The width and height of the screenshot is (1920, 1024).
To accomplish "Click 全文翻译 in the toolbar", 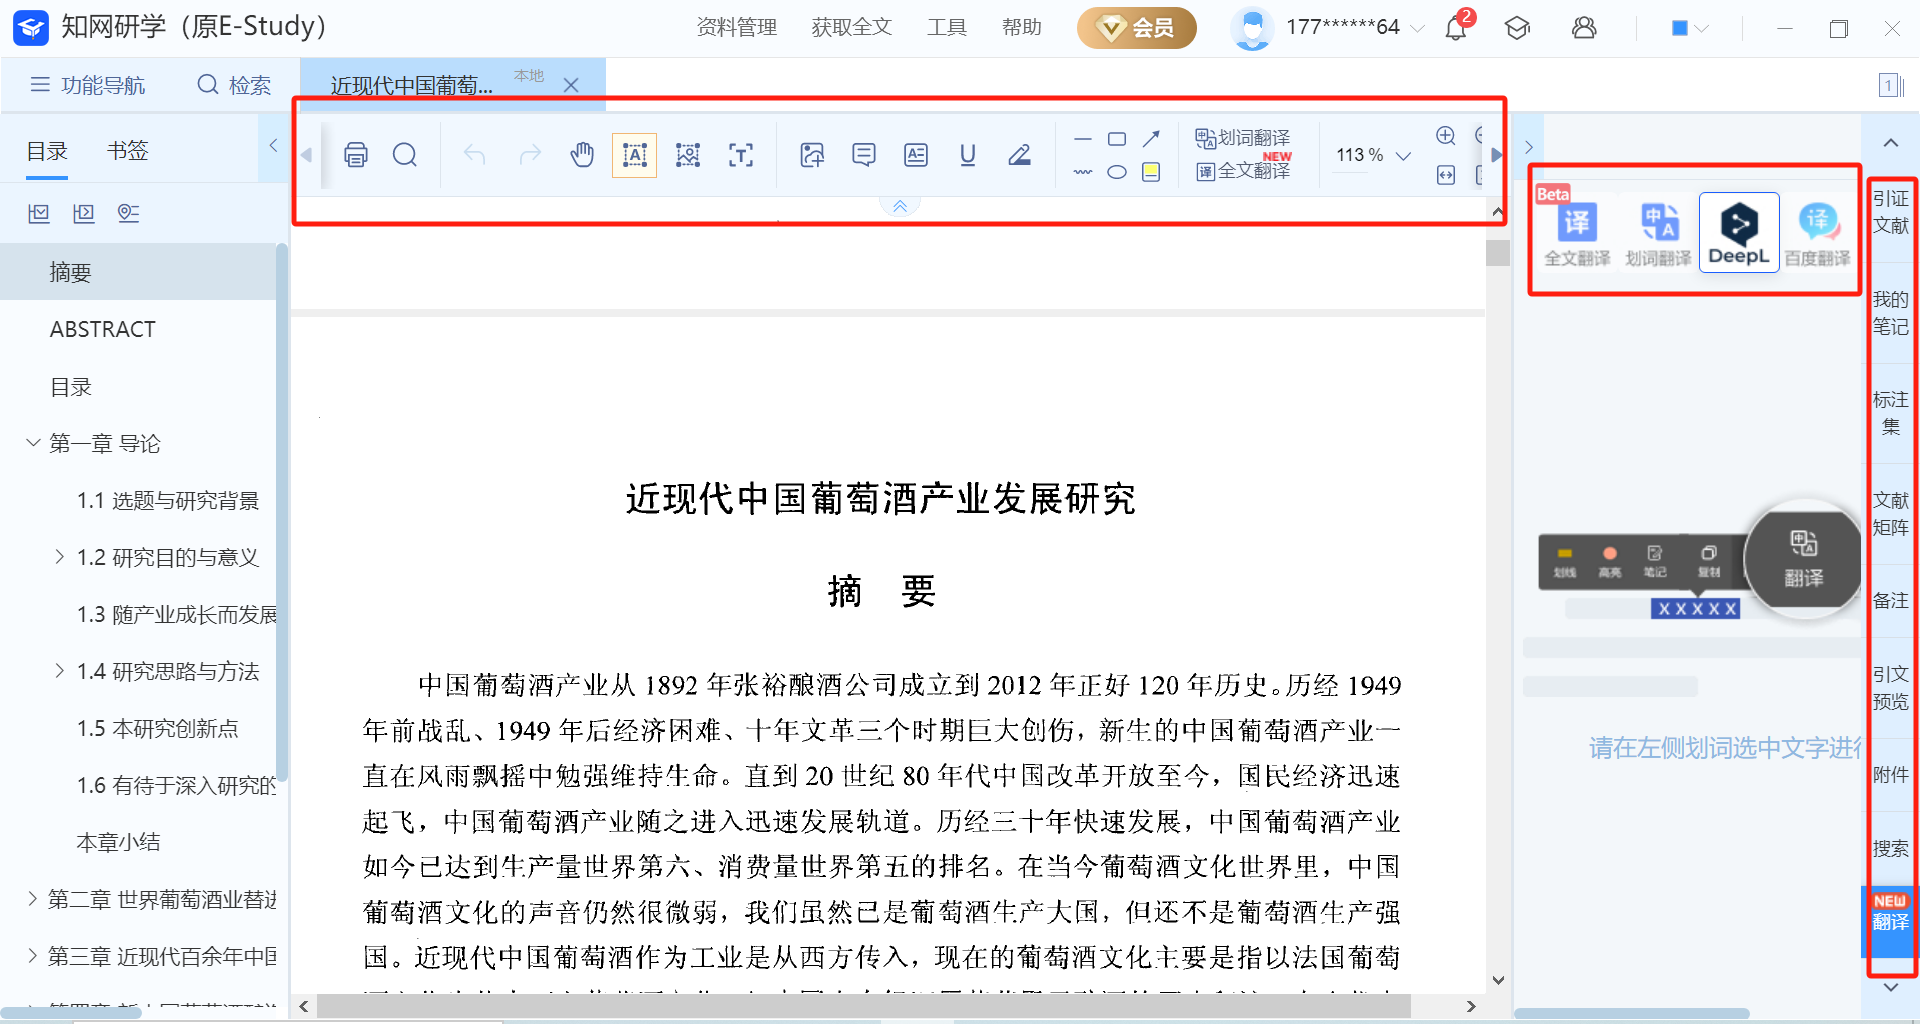I will [x=1244, y=172].
